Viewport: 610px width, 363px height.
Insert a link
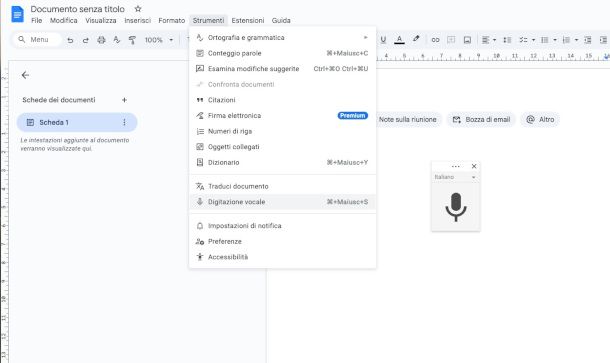(435, 40)
